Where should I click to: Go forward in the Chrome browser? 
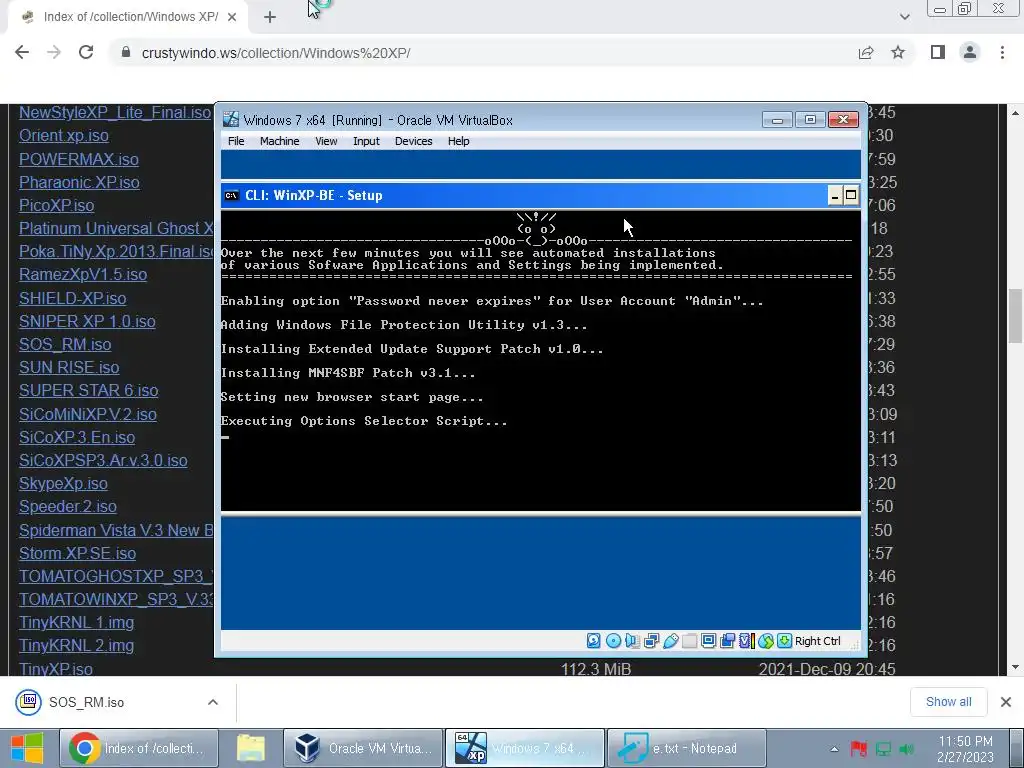pos(54,53)
